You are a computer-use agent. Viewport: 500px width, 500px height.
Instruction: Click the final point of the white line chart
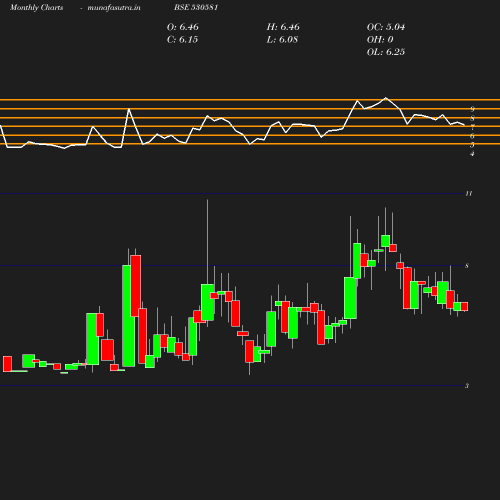click(x=464, y=125)
